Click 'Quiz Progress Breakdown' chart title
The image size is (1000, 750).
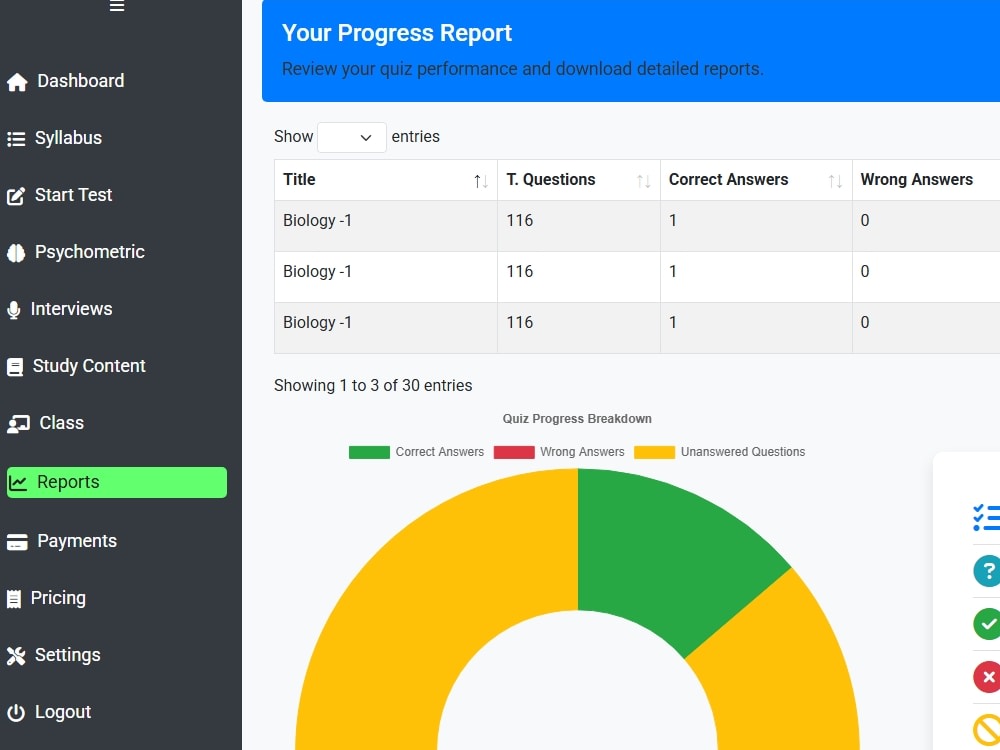[577, 419]
